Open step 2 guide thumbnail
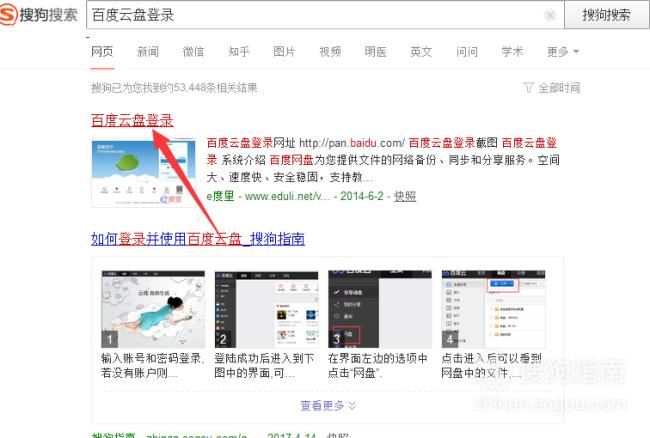The width and height of the screenshot is (650, 438). pos(267,309)
